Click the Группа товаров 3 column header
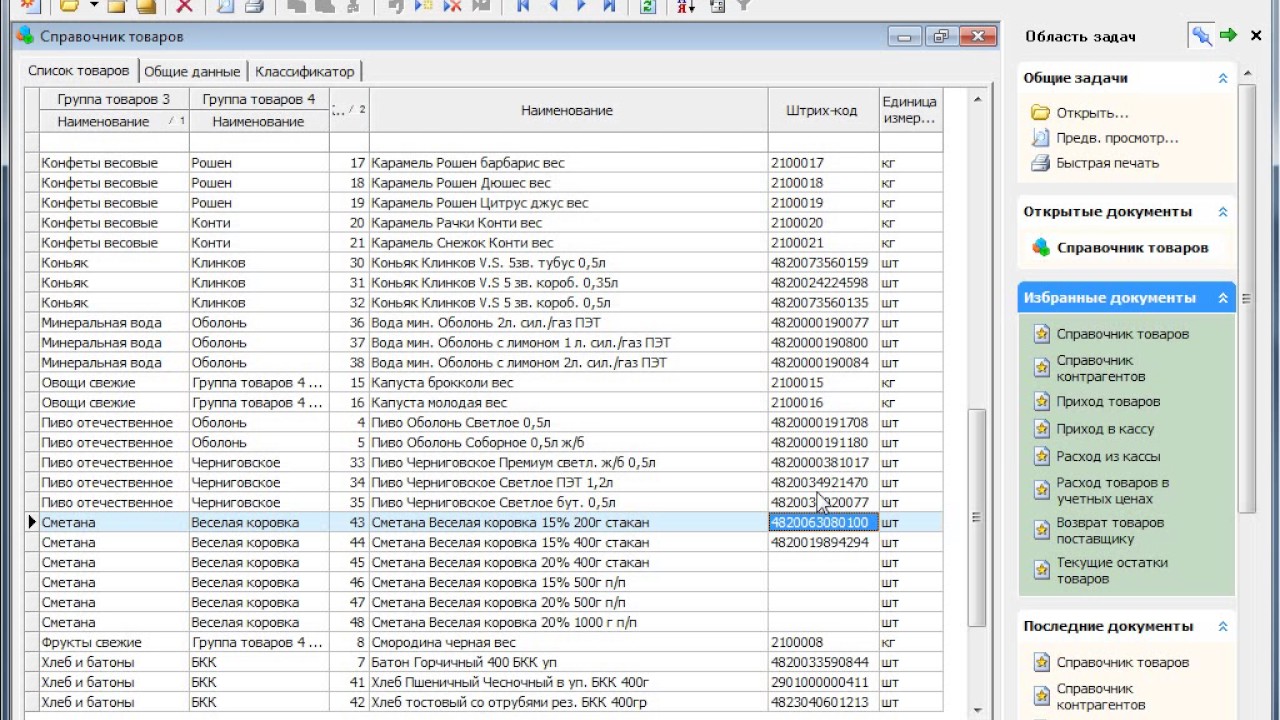The width and height of the screenshot is (1280, 720). [x=114, y=99]
